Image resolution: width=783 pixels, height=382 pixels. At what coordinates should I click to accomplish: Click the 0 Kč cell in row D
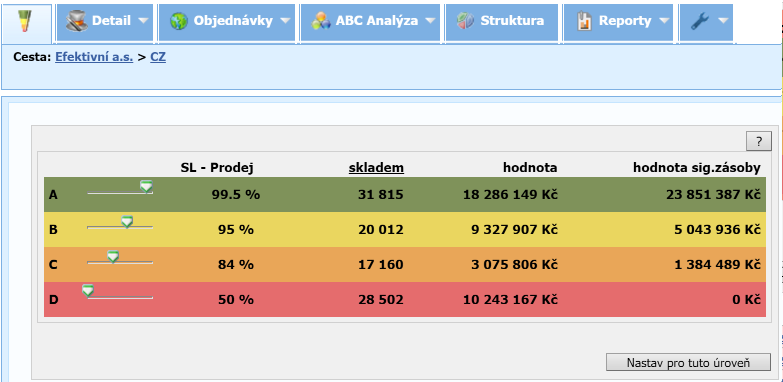746,300
